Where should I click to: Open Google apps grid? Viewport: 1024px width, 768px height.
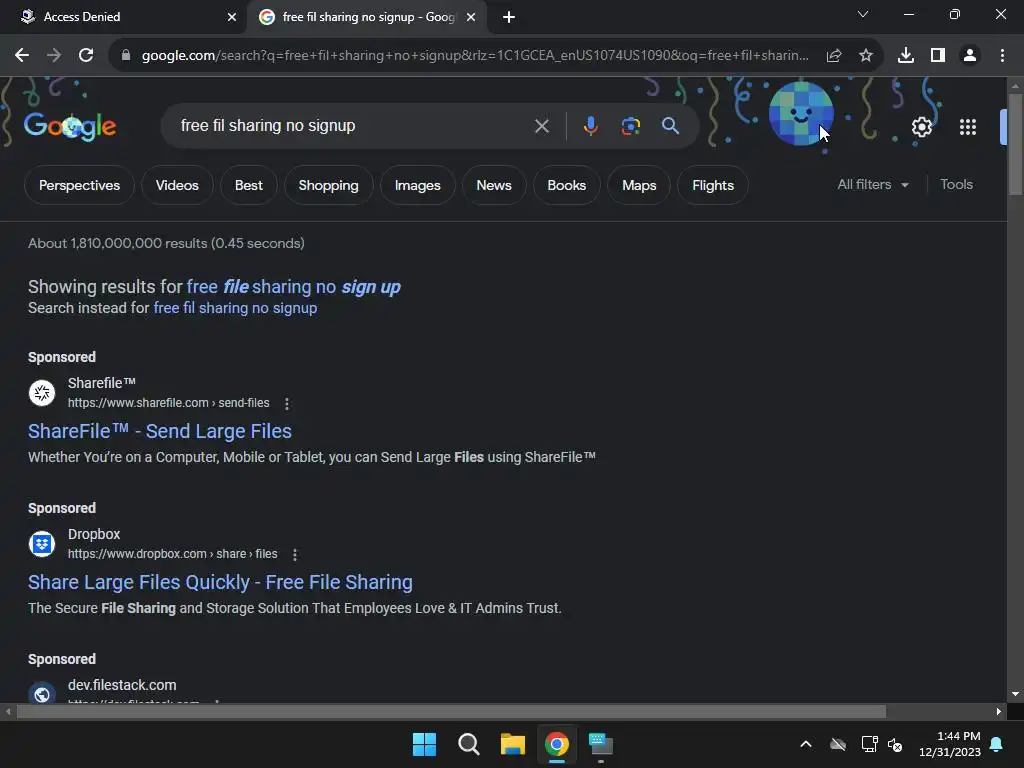(968, 127)
